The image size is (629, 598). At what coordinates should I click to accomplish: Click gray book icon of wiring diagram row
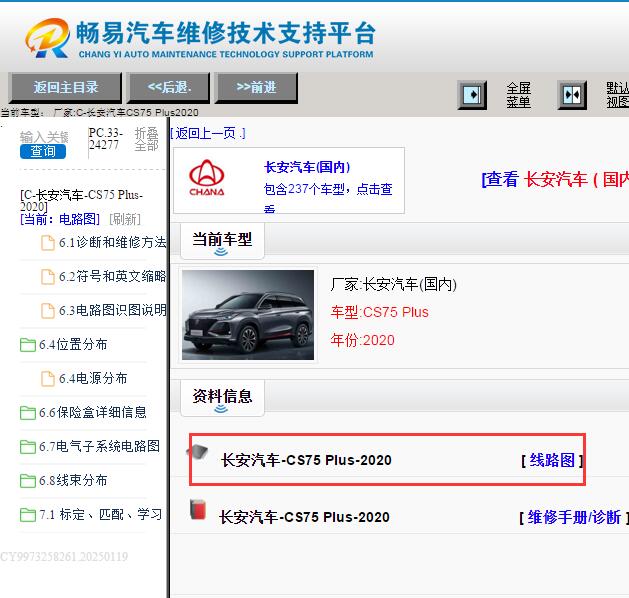coord(197,452)
